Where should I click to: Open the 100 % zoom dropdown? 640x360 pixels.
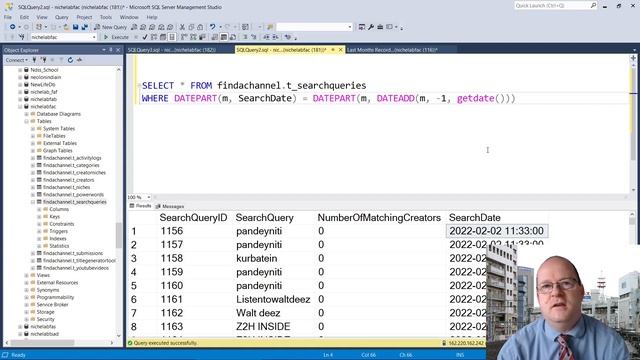(x=149, y=197)
